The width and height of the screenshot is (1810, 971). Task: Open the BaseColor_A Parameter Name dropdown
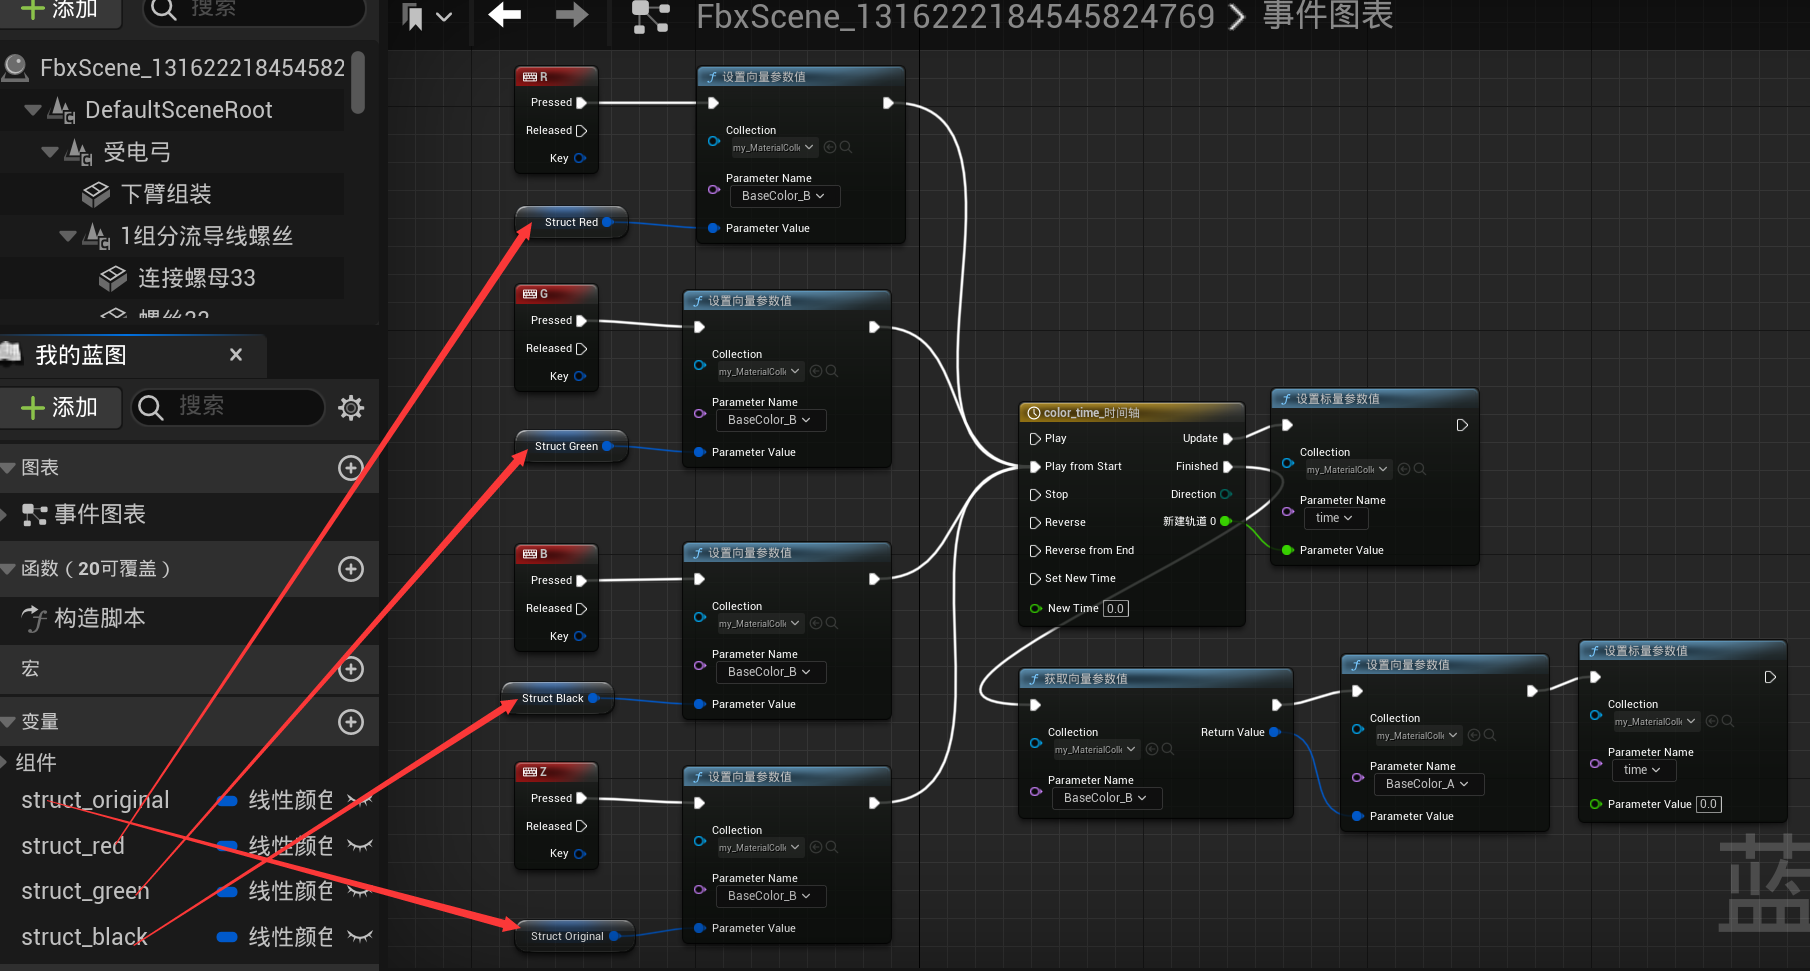point(1427,784)
